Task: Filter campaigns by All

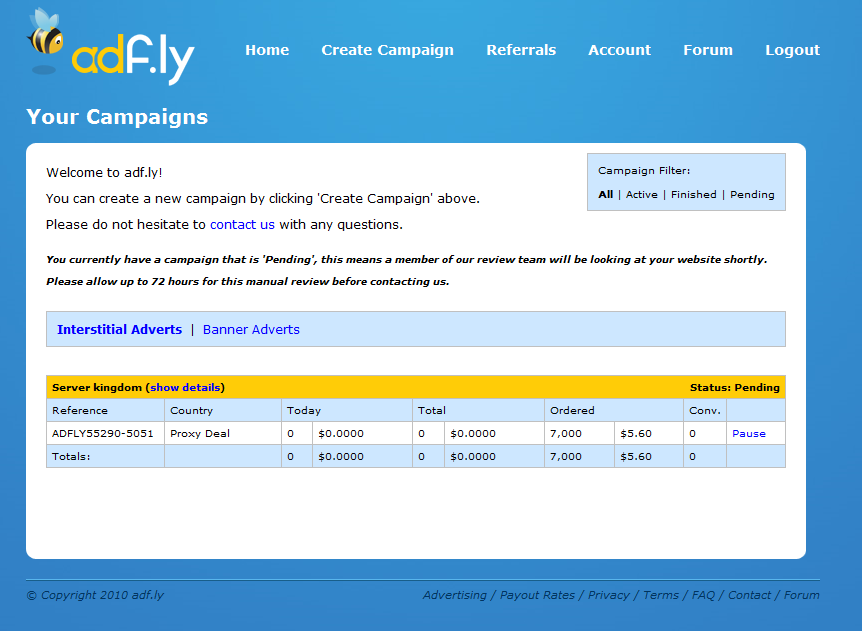Action: pyautogui.click(x=605, y=195)
